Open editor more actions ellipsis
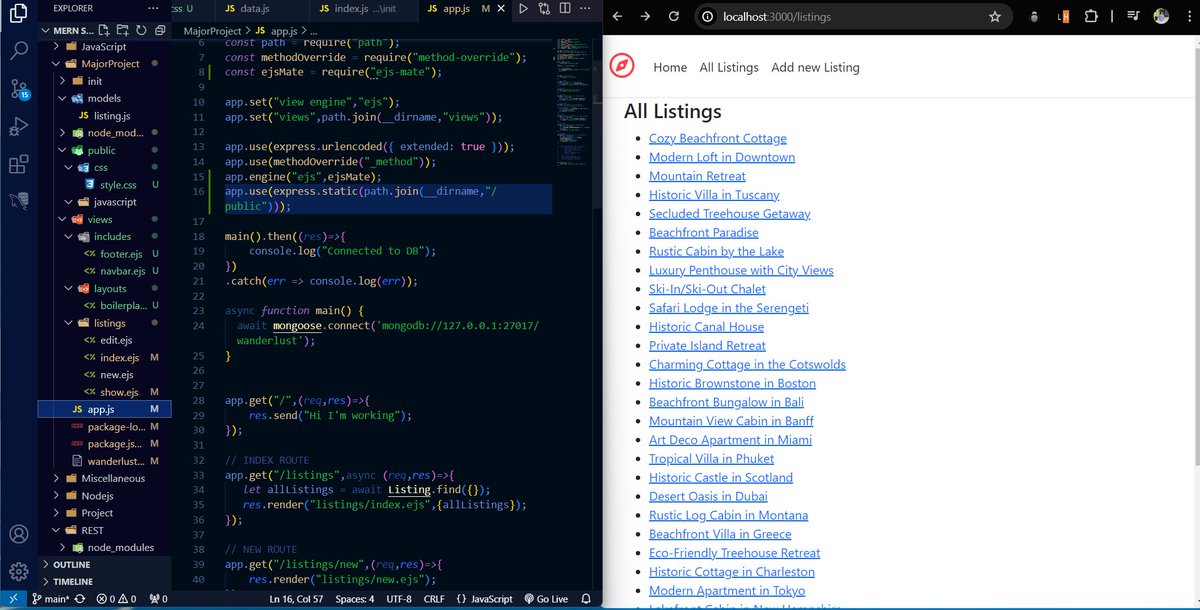 coord(586,8)
